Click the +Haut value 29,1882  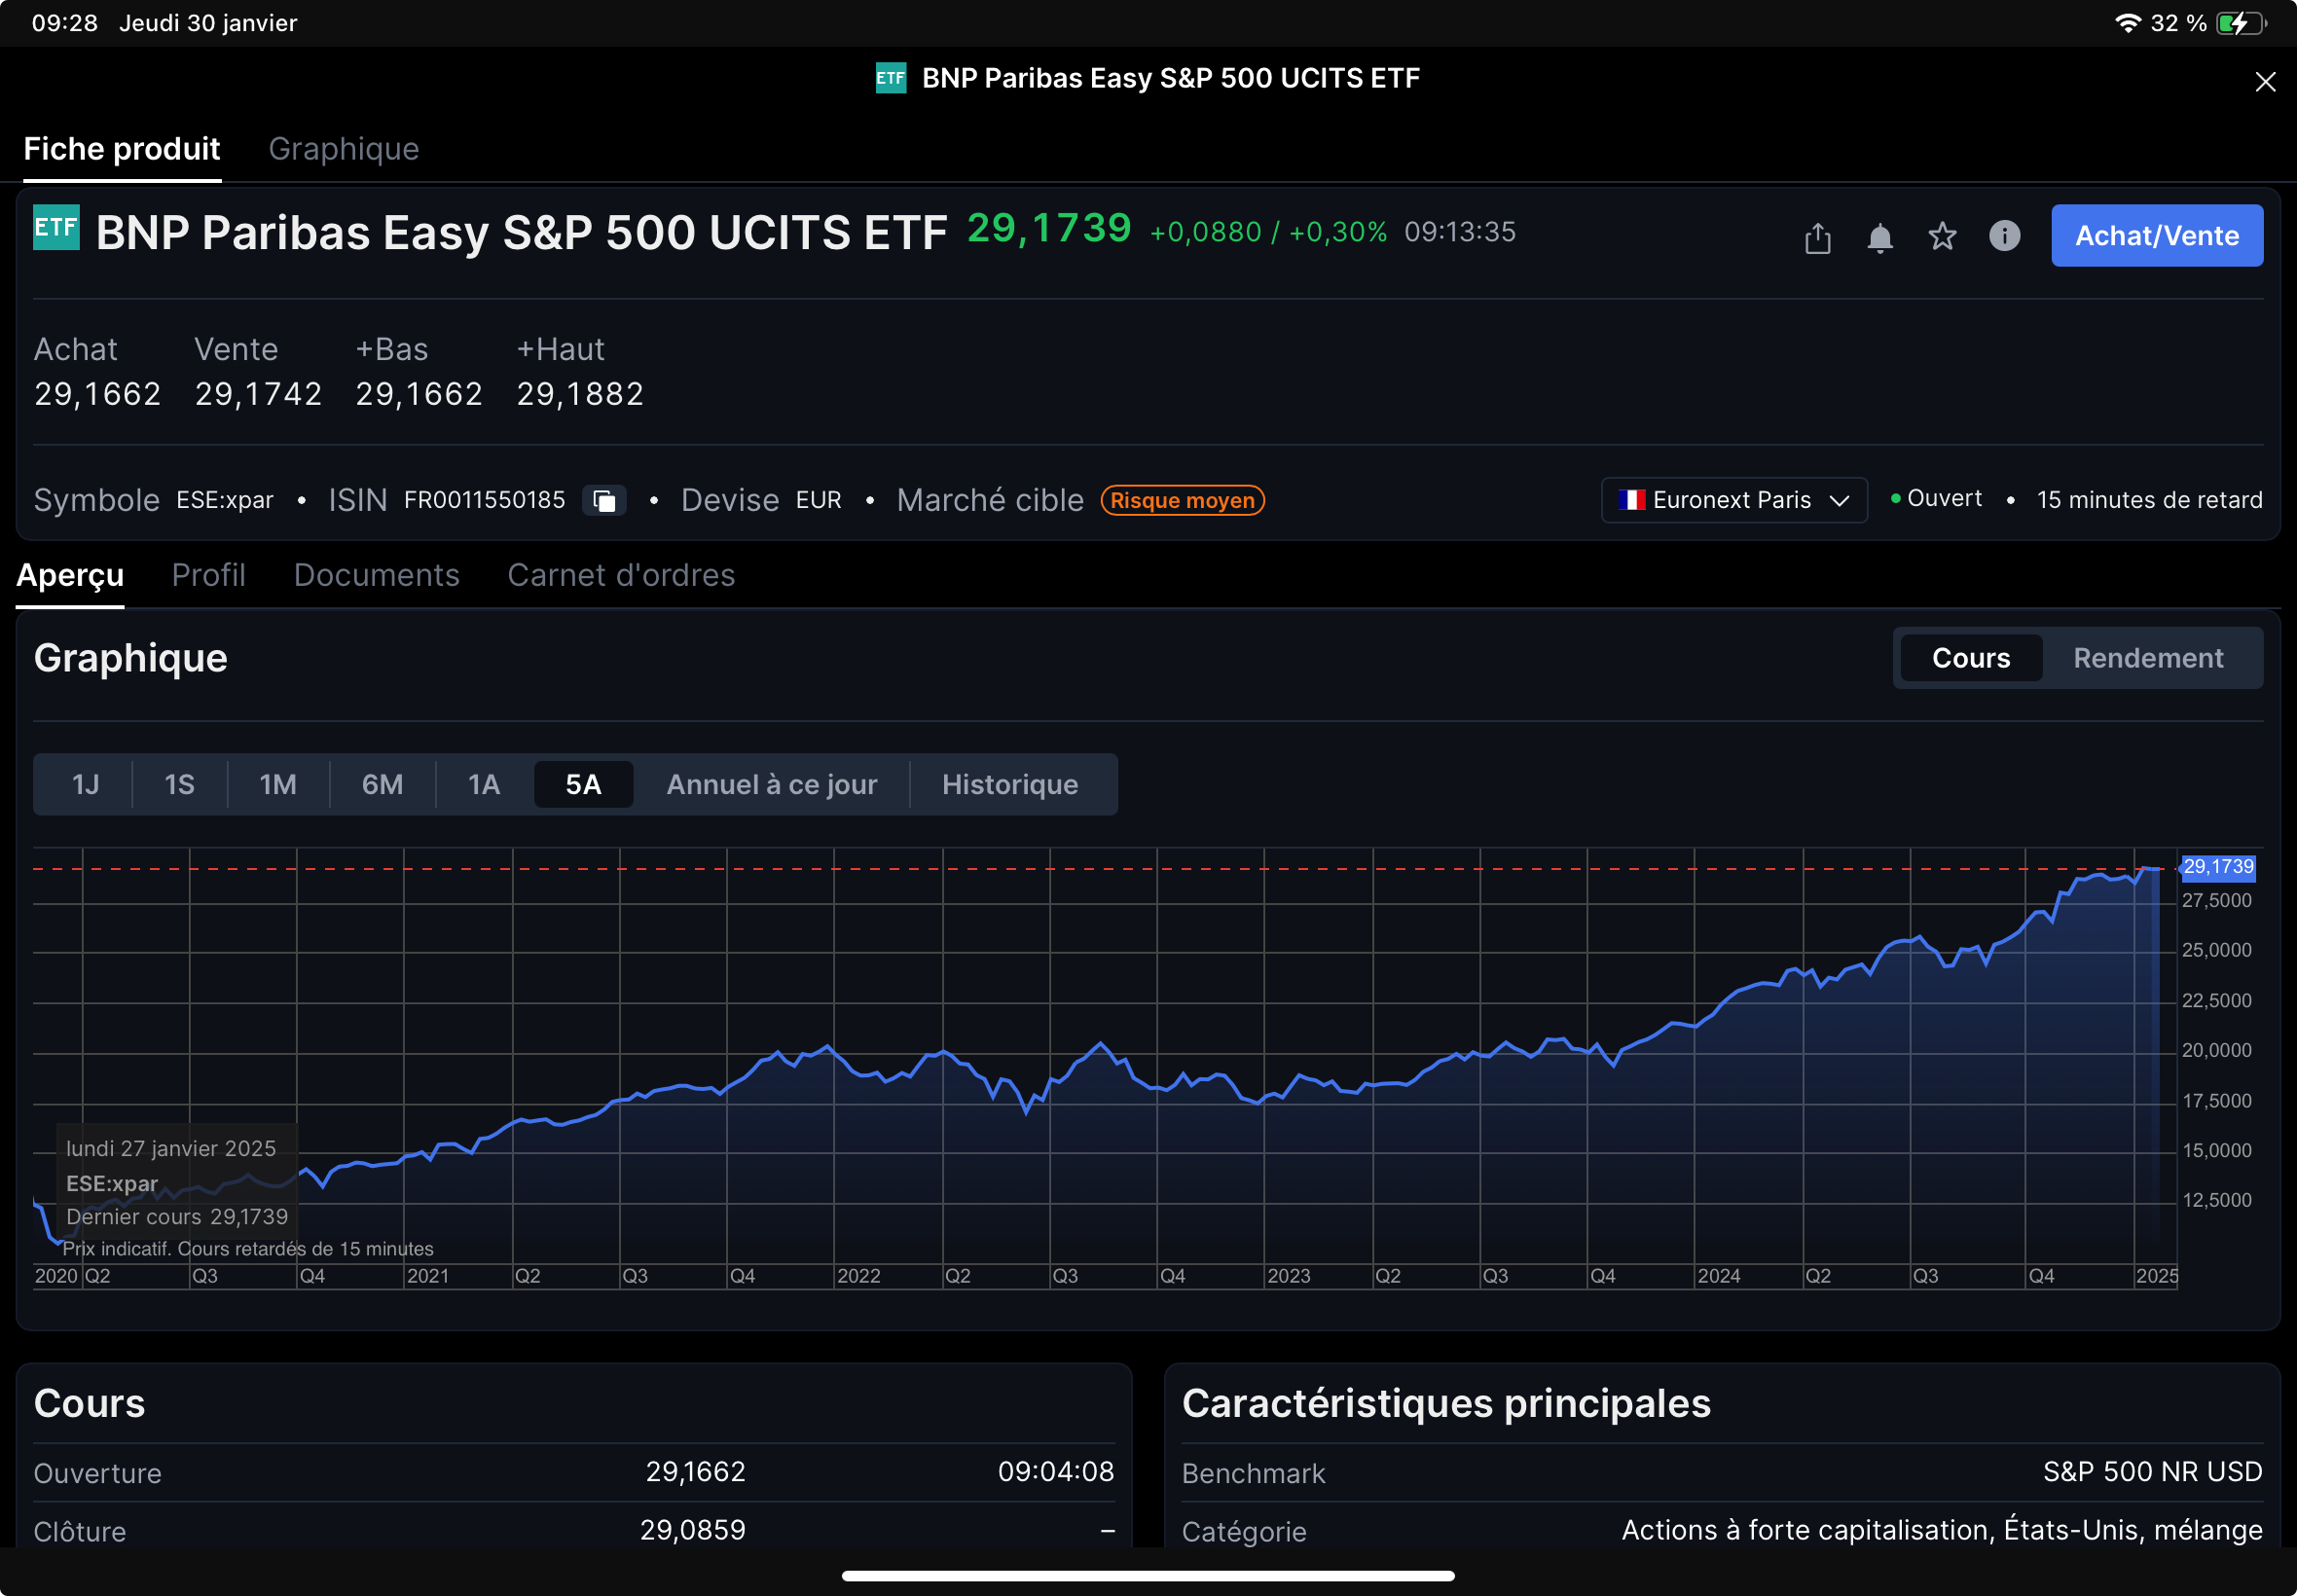click(x=580, y=394)
